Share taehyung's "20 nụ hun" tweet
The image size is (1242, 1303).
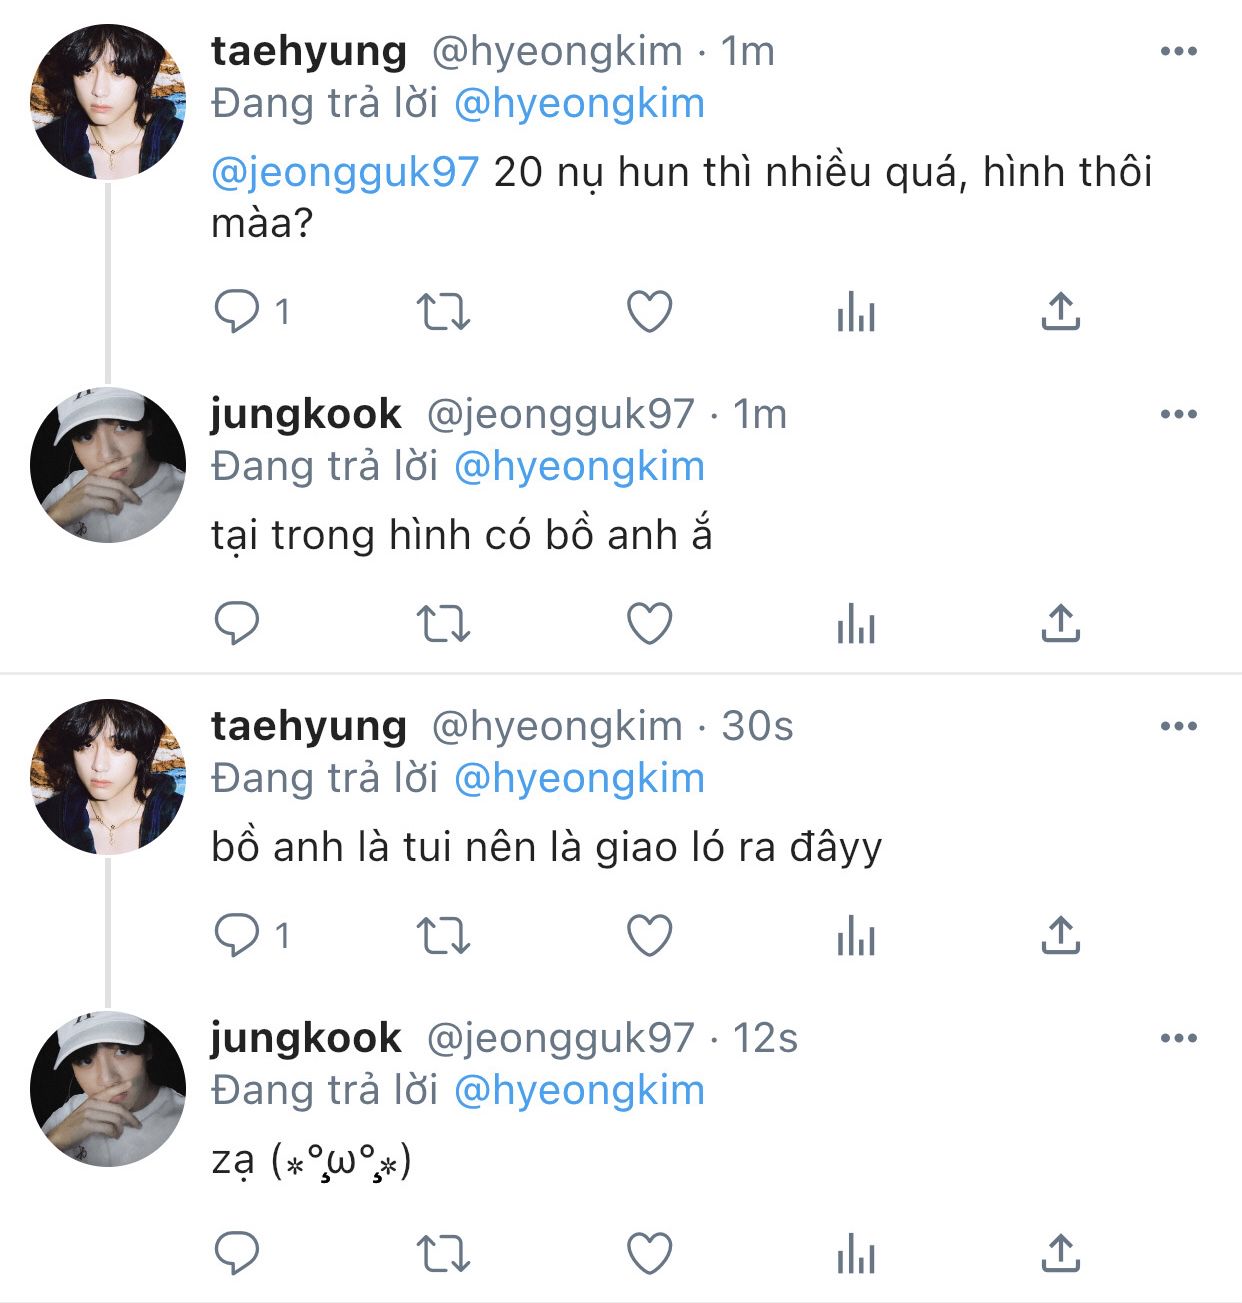pos(1060,312)
